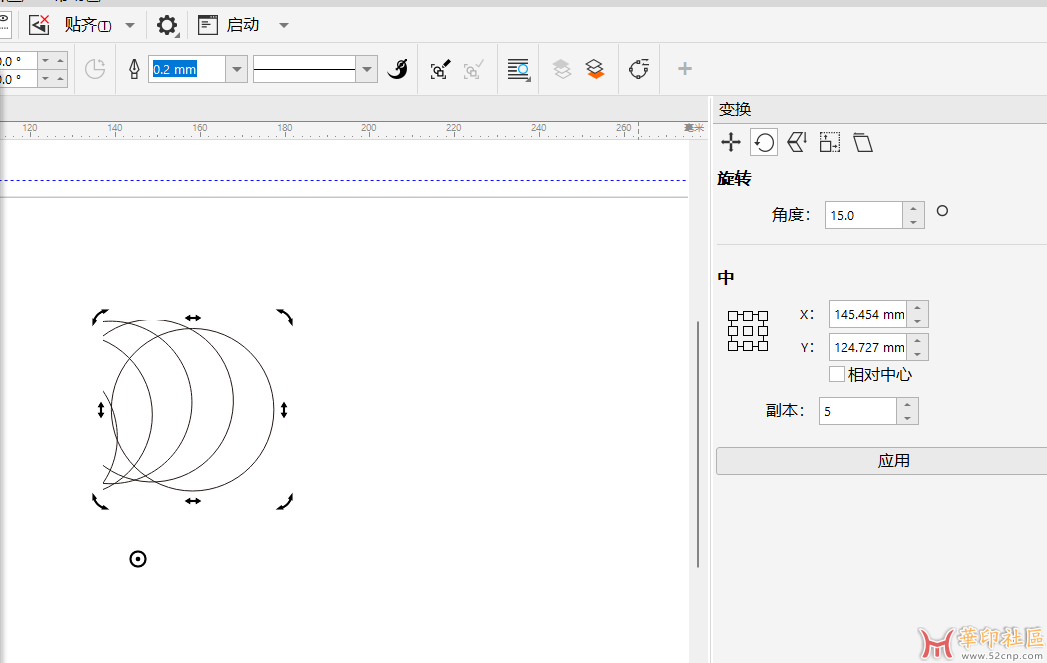
Task: Click the copy properties eyedropper icon
Action: pos(440,69)
